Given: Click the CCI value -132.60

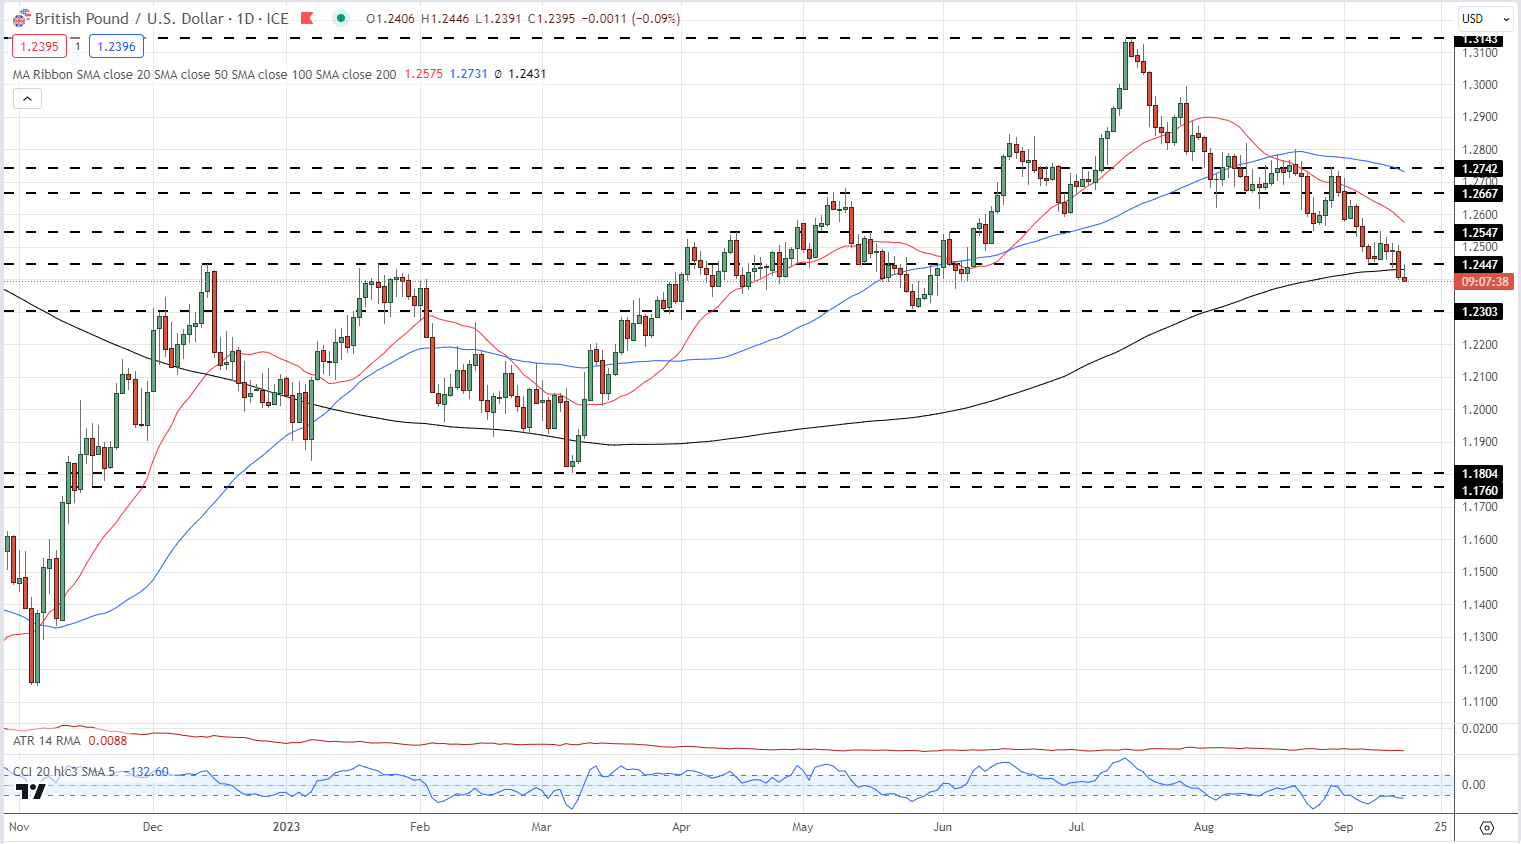Looking at the screenshot, I should (148, 772).
